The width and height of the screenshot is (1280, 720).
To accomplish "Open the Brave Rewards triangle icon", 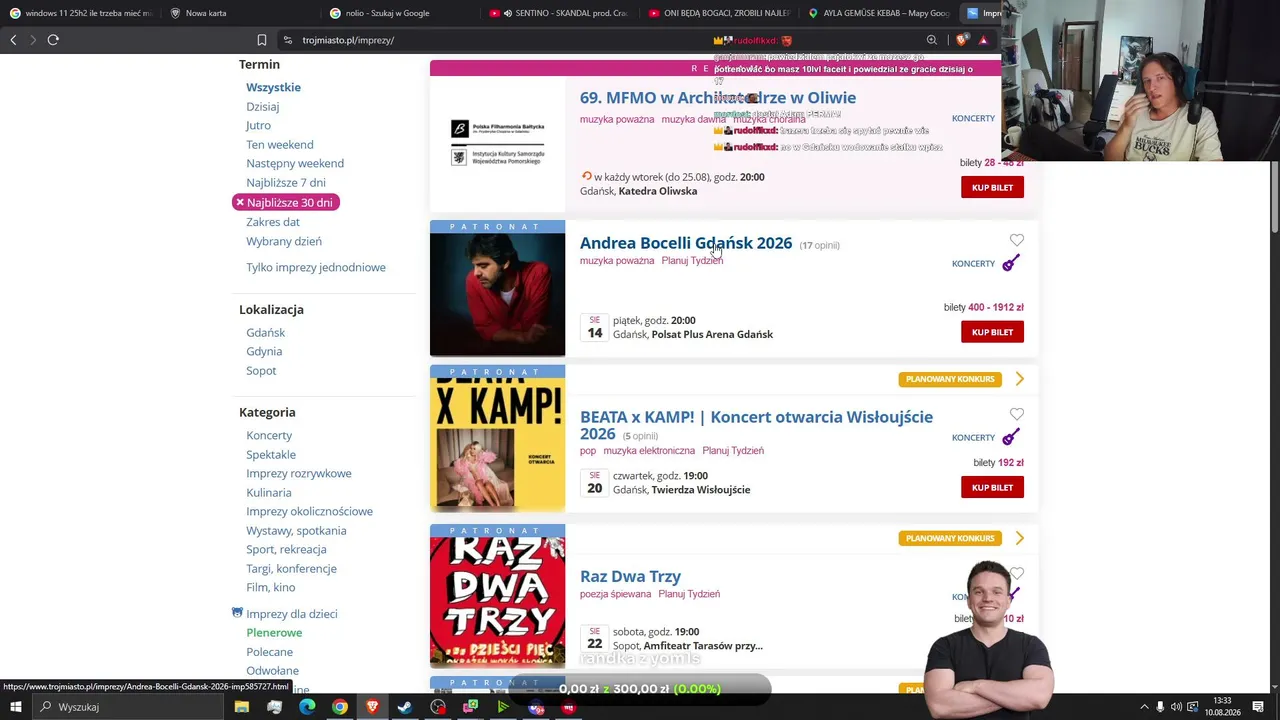I will [x=983, y=40].
